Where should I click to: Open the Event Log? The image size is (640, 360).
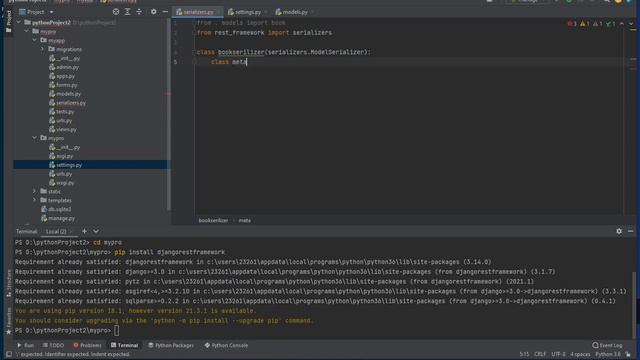[607, 345]
